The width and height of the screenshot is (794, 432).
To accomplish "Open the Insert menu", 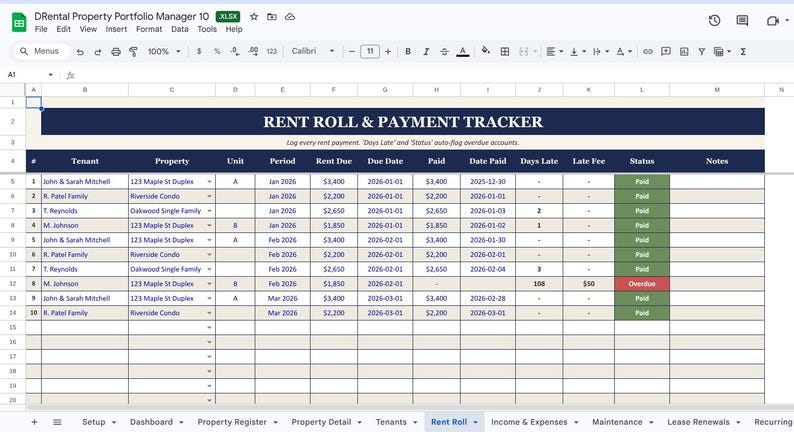I will [x=116, y=29].
